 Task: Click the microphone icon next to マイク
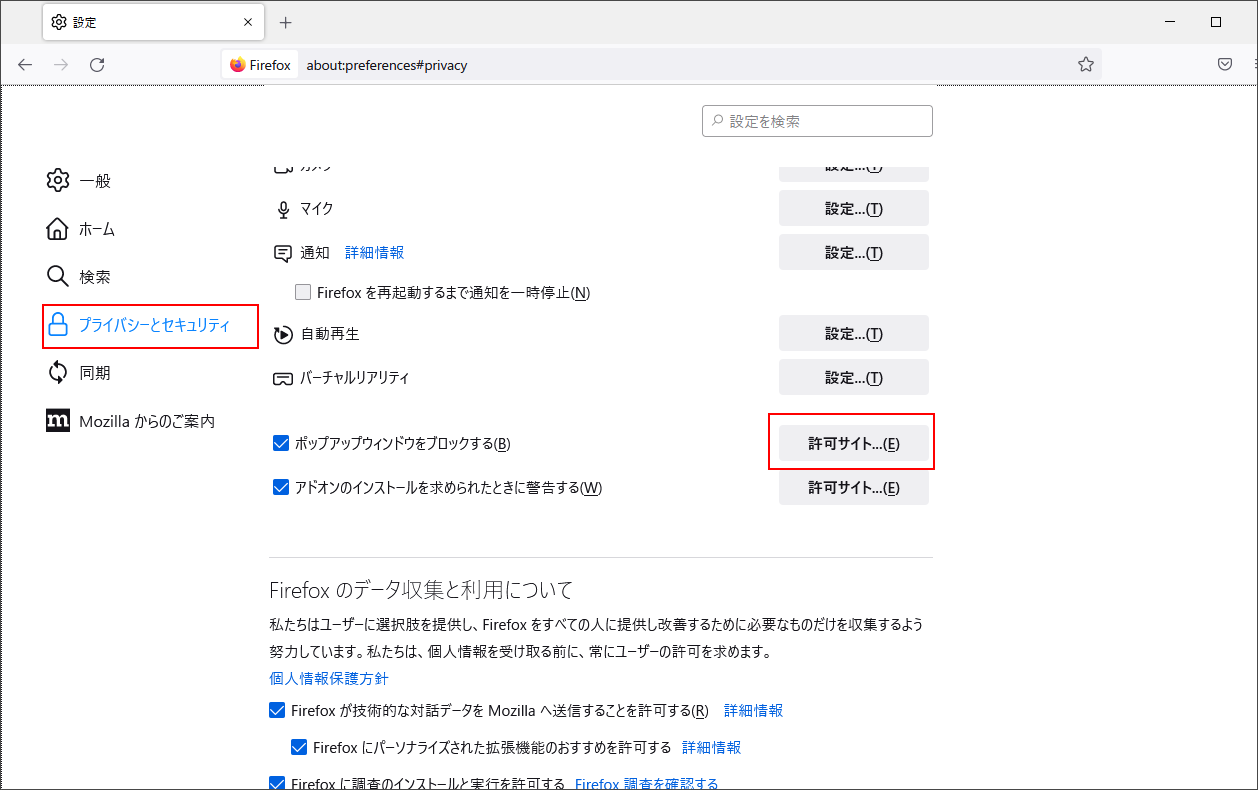(281, 209)
